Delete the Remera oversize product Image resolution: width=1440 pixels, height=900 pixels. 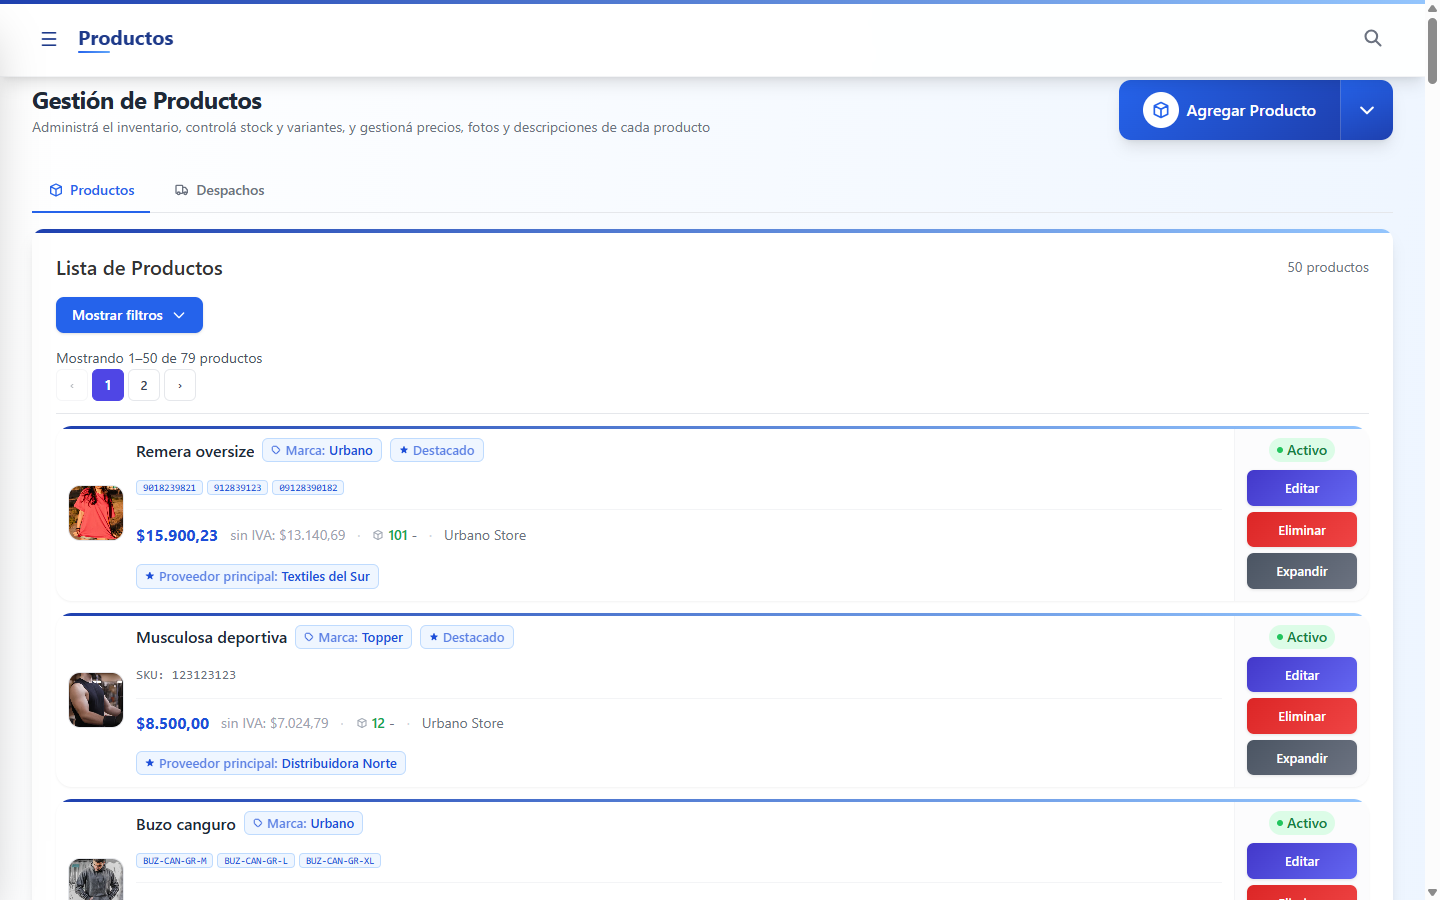[x=1302, y=530]
